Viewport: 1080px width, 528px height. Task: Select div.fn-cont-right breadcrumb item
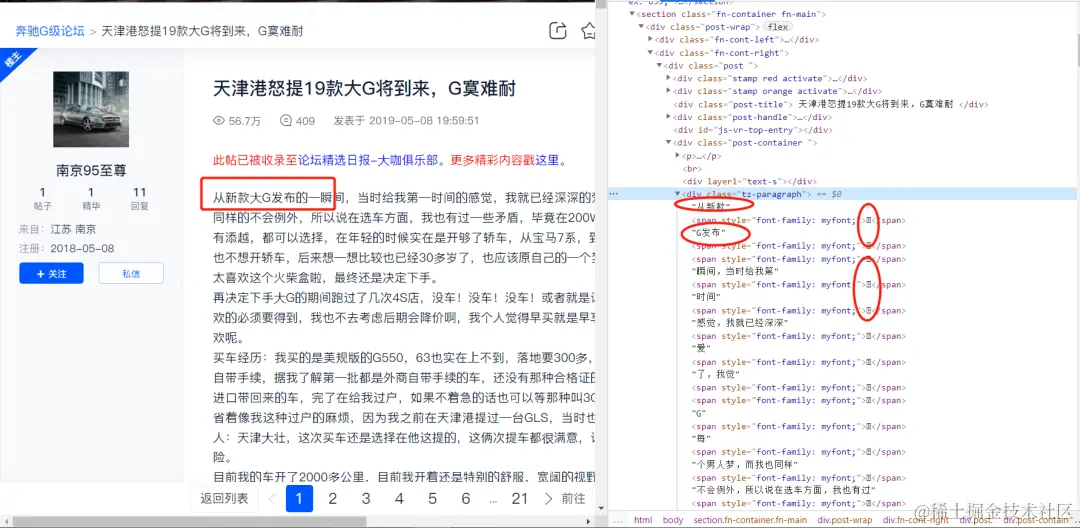point(913,520)
